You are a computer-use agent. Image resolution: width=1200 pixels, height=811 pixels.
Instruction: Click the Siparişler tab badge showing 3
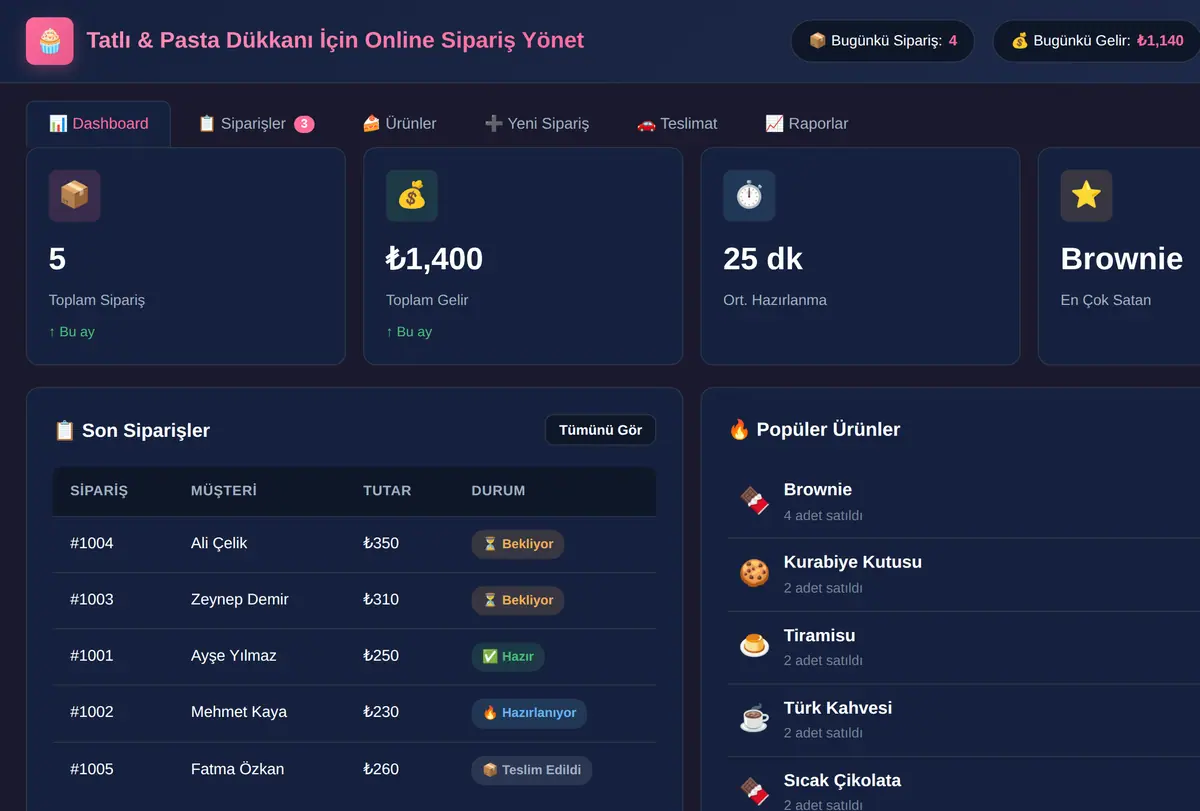[304, 124]
